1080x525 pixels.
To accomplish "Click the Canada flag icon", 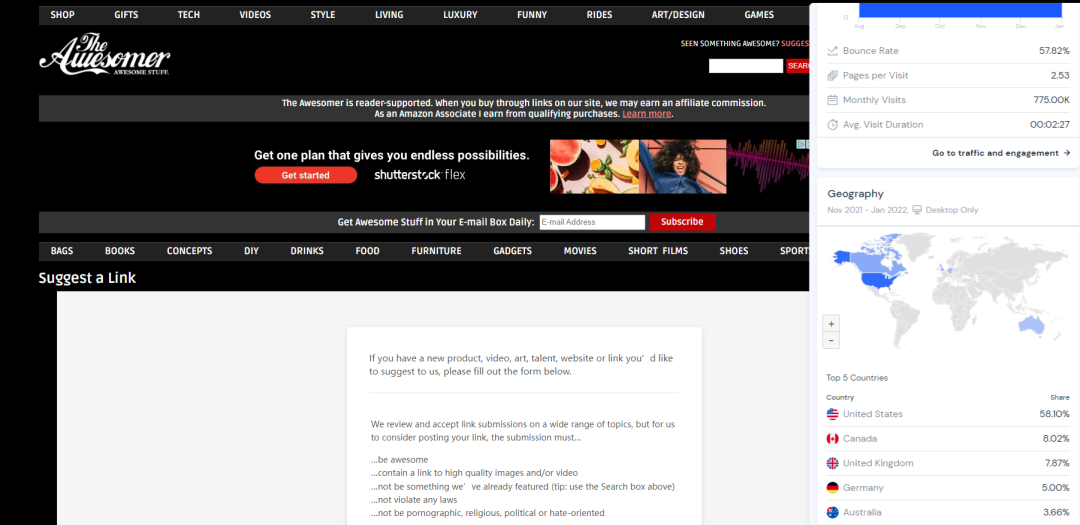I will (833, 439).
